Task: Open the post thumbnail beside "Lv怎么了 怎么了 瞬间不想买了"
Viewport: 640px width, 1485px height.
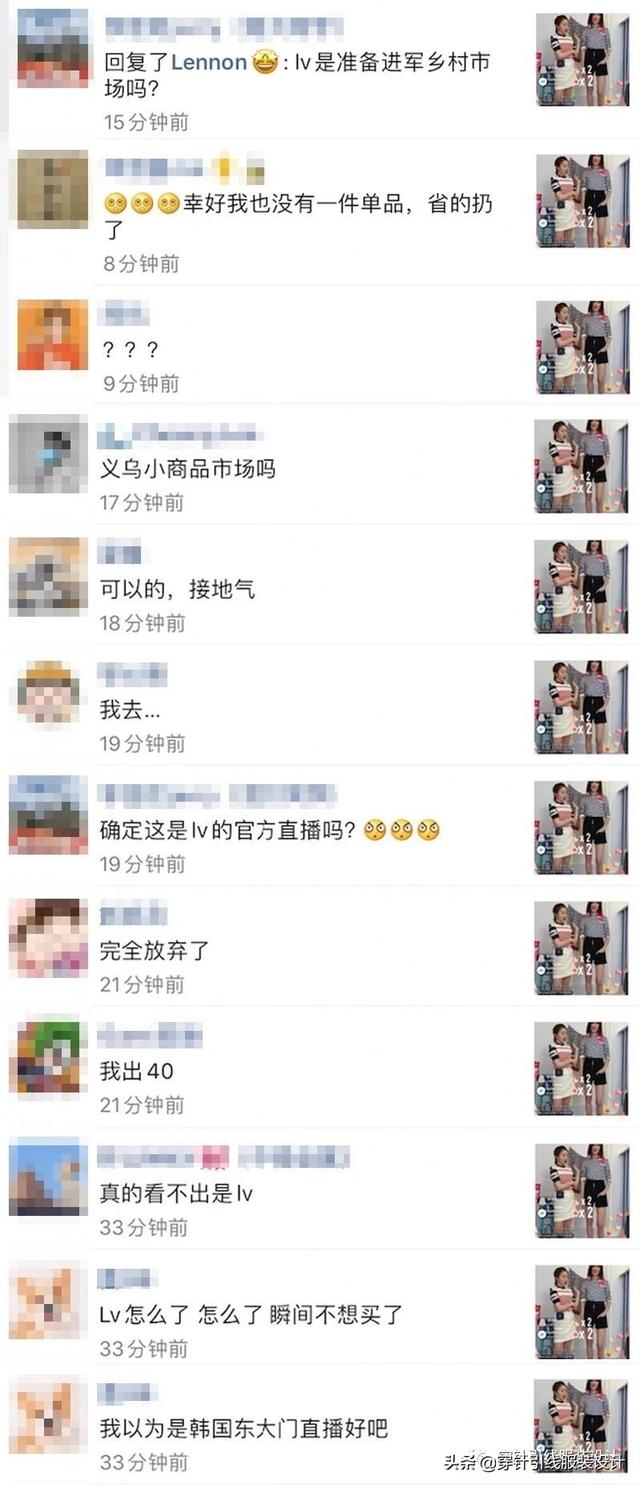Action: [x=570, y=1311]
